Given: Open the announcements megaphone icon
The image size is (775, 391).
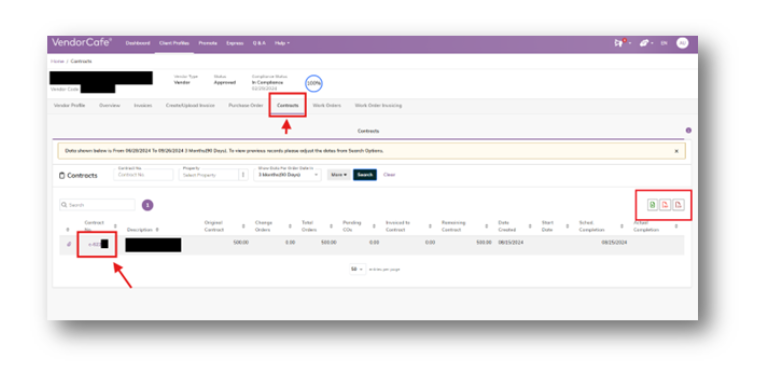Looking at the screenshot, I should (619, 43).
